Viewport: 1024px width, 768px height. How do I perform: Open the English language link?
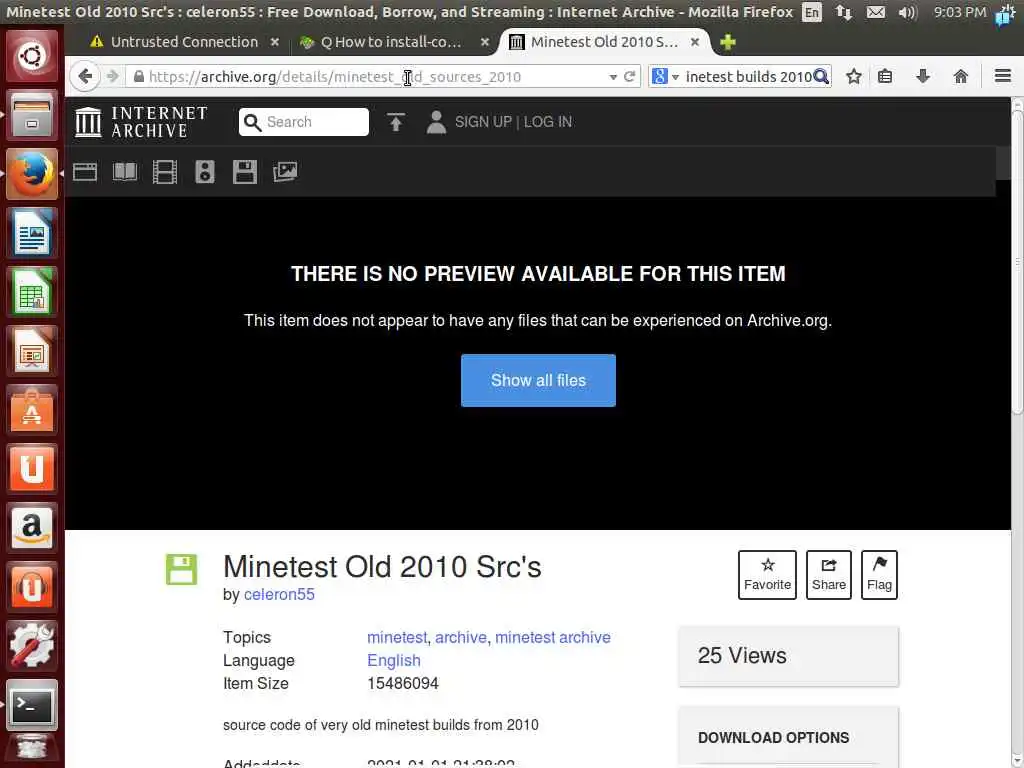[394, 660]
